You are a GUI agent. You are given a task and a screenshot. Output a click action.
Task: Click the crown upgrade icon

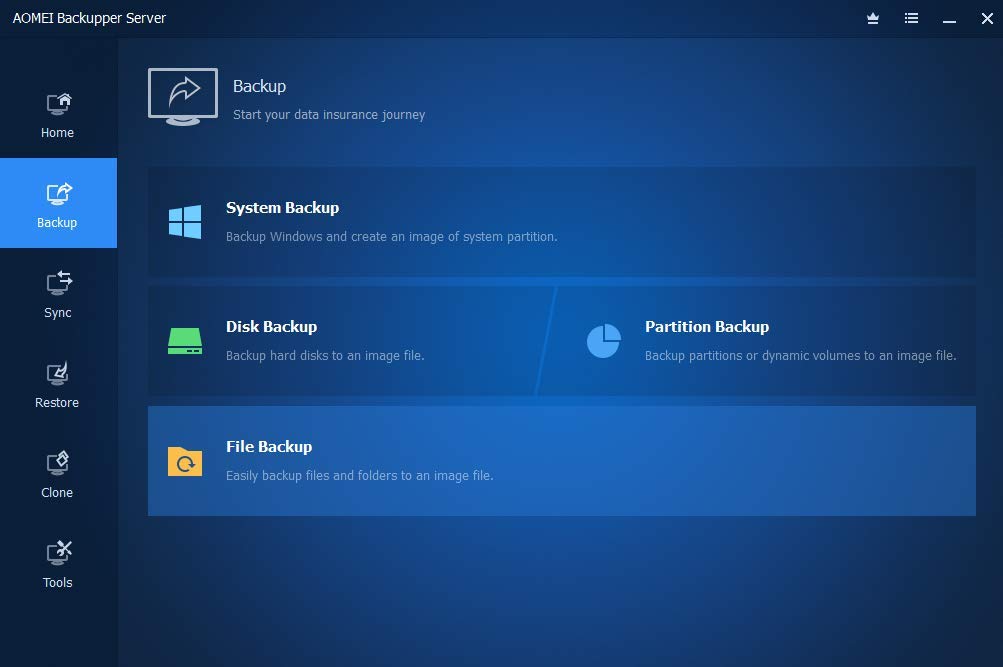pyautogui.click(x=873, y=19)
